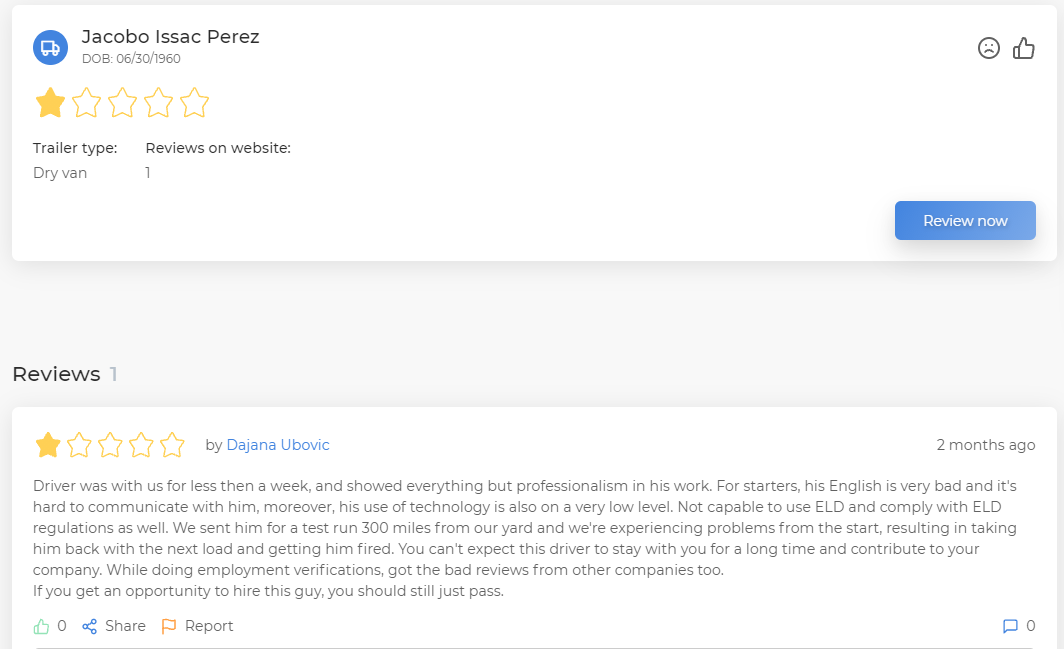Like the review using green thumbs up

tap(42, 626)
